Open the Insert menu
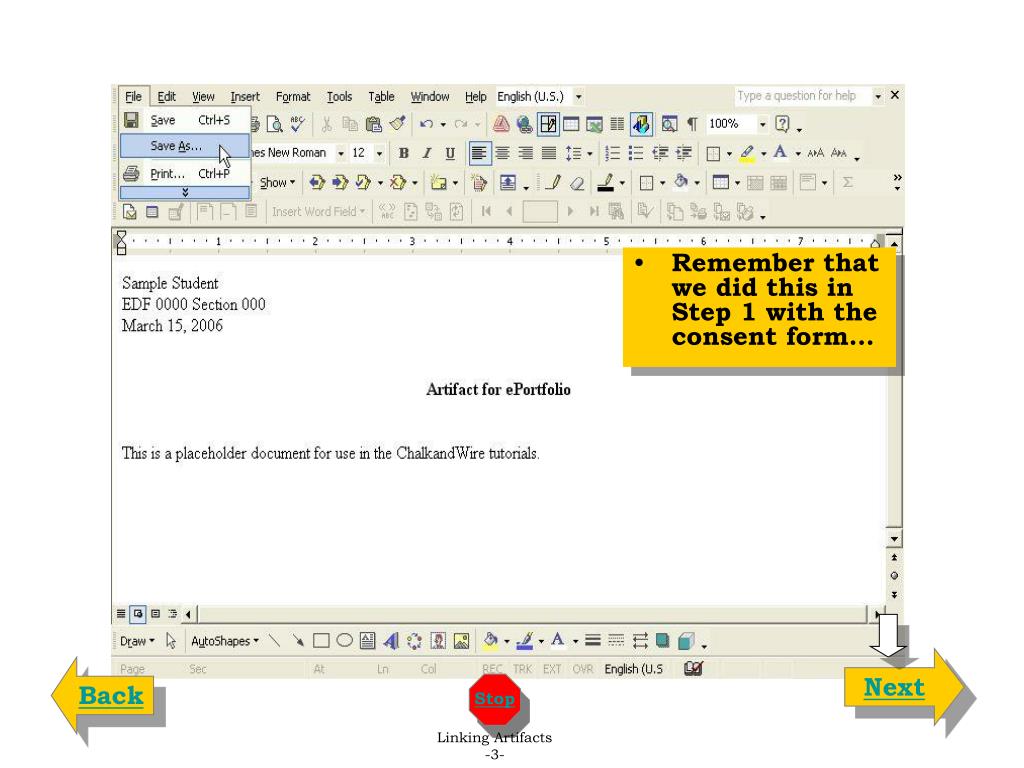 coord(245,97)
